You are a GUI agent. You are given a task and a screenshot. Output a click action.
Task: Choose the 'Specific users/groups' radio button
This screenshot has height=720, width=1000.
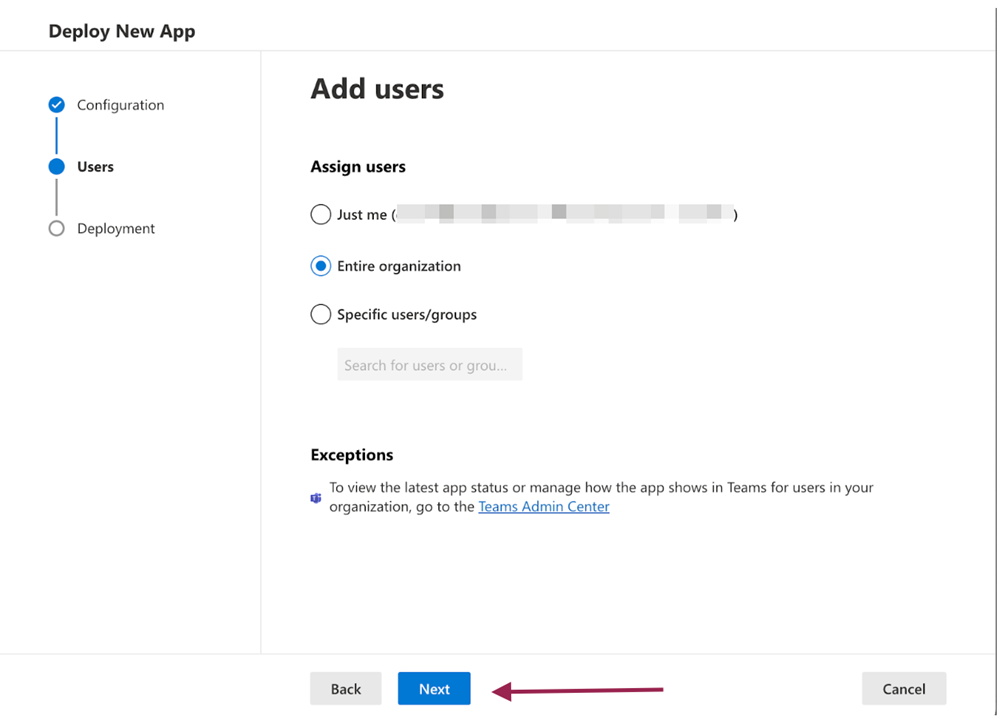[320, 315]
